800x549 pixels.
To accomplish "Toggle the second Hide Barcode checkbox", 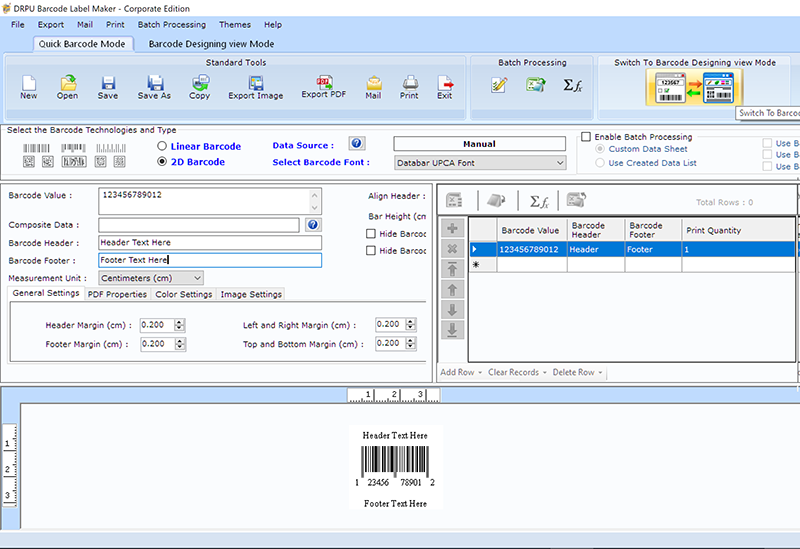I will pos(371,251).
